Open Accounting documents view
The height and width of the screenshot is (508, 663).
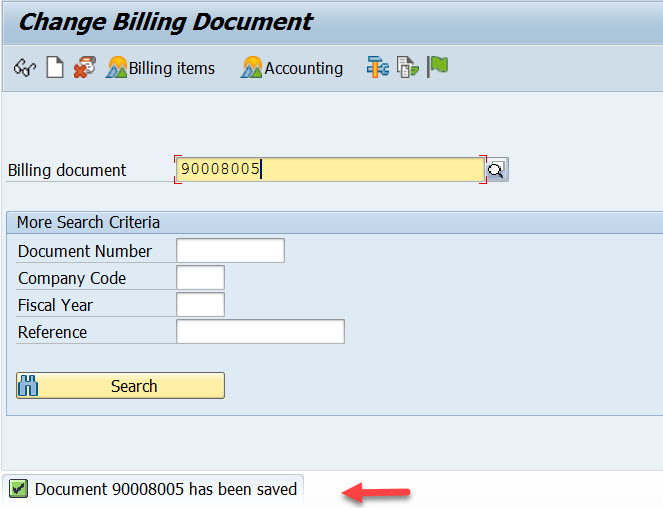pos(292,68)
